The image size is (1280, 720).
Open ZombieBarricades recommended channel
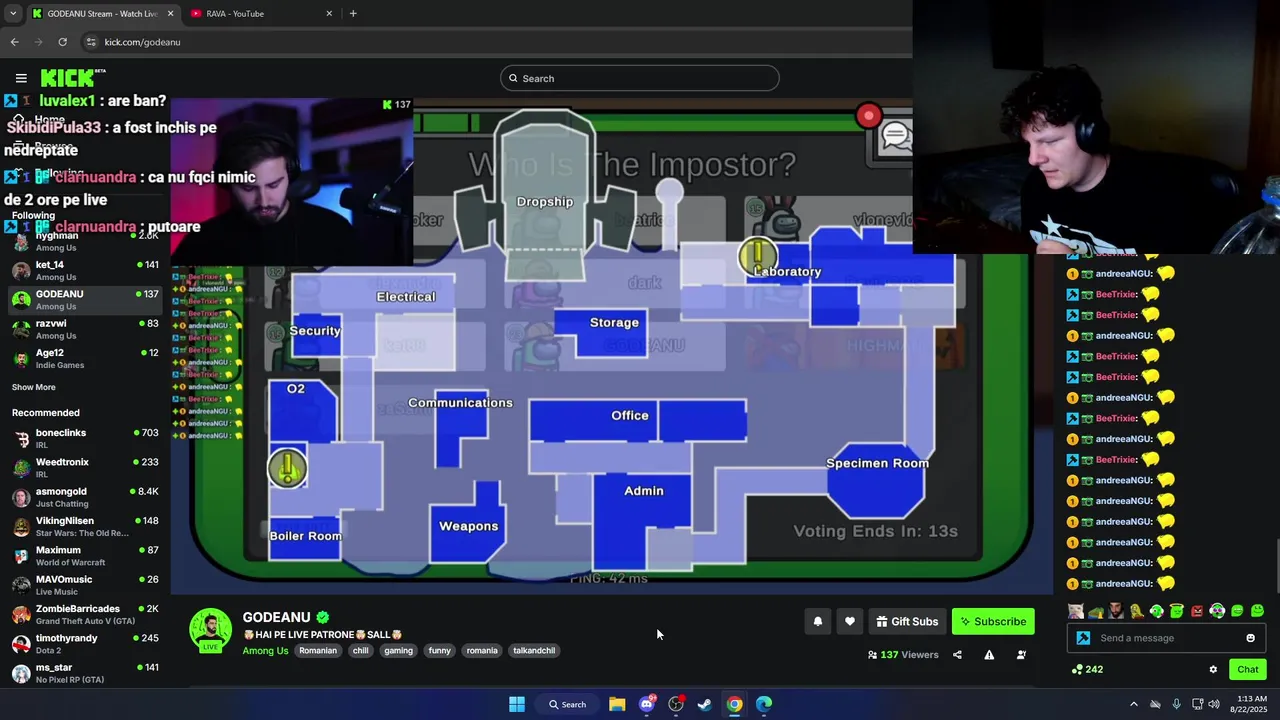(85, 614)
